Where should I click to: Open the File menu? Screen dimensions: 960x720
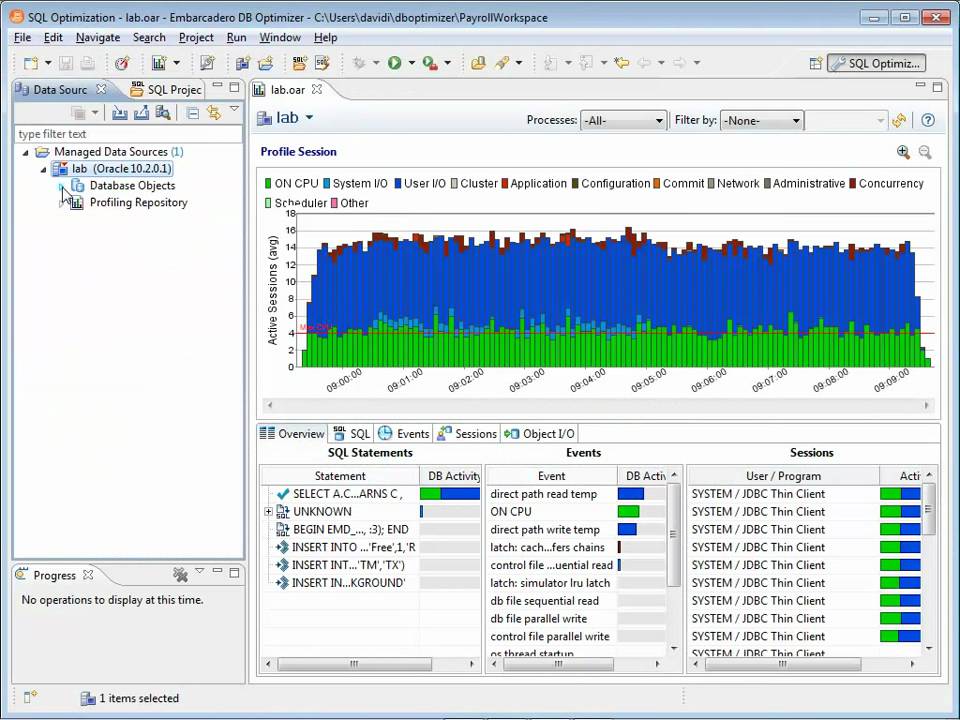(x=22, y=37)
